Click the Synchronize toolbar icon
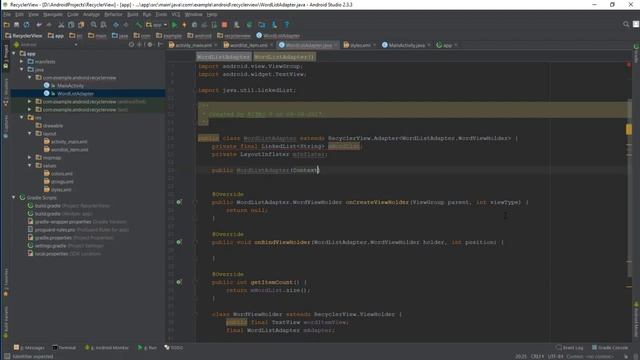640x360 pixels. point(26,25)
